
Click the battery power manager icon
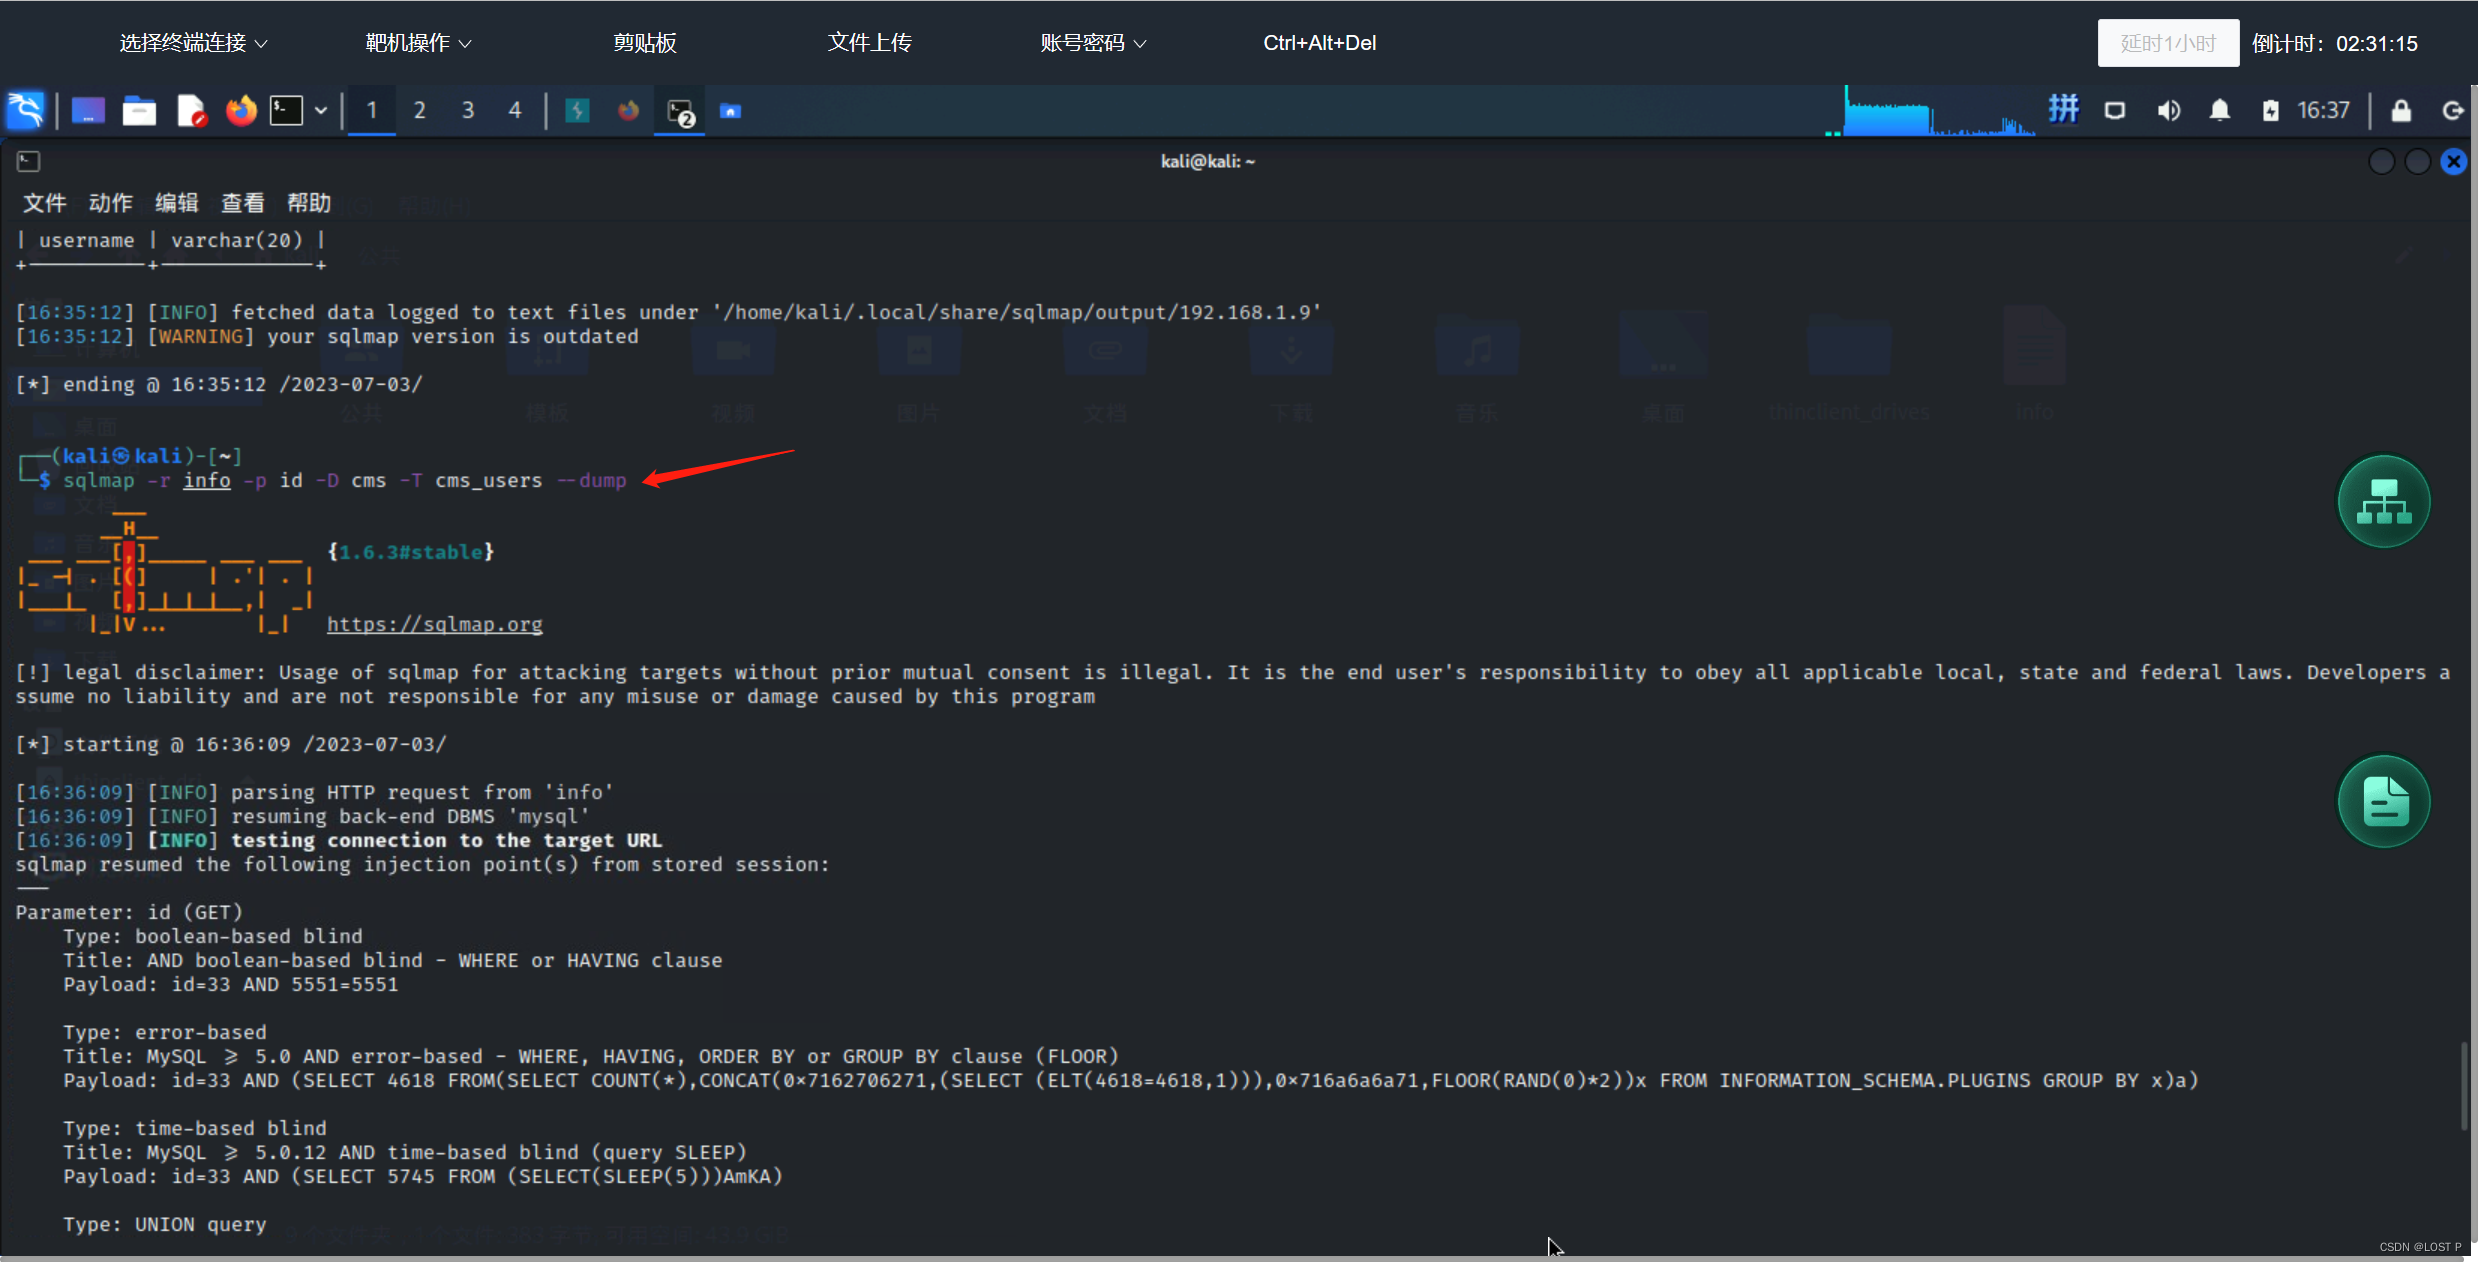[2271, 110]
